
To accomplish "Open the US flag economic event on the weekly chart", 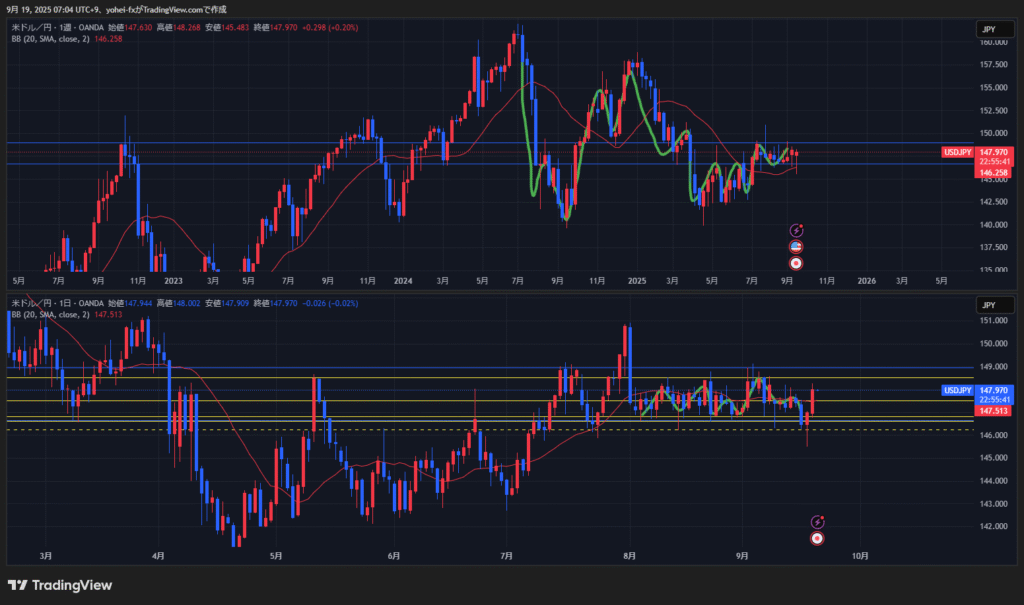I will [x=796, y=247].
